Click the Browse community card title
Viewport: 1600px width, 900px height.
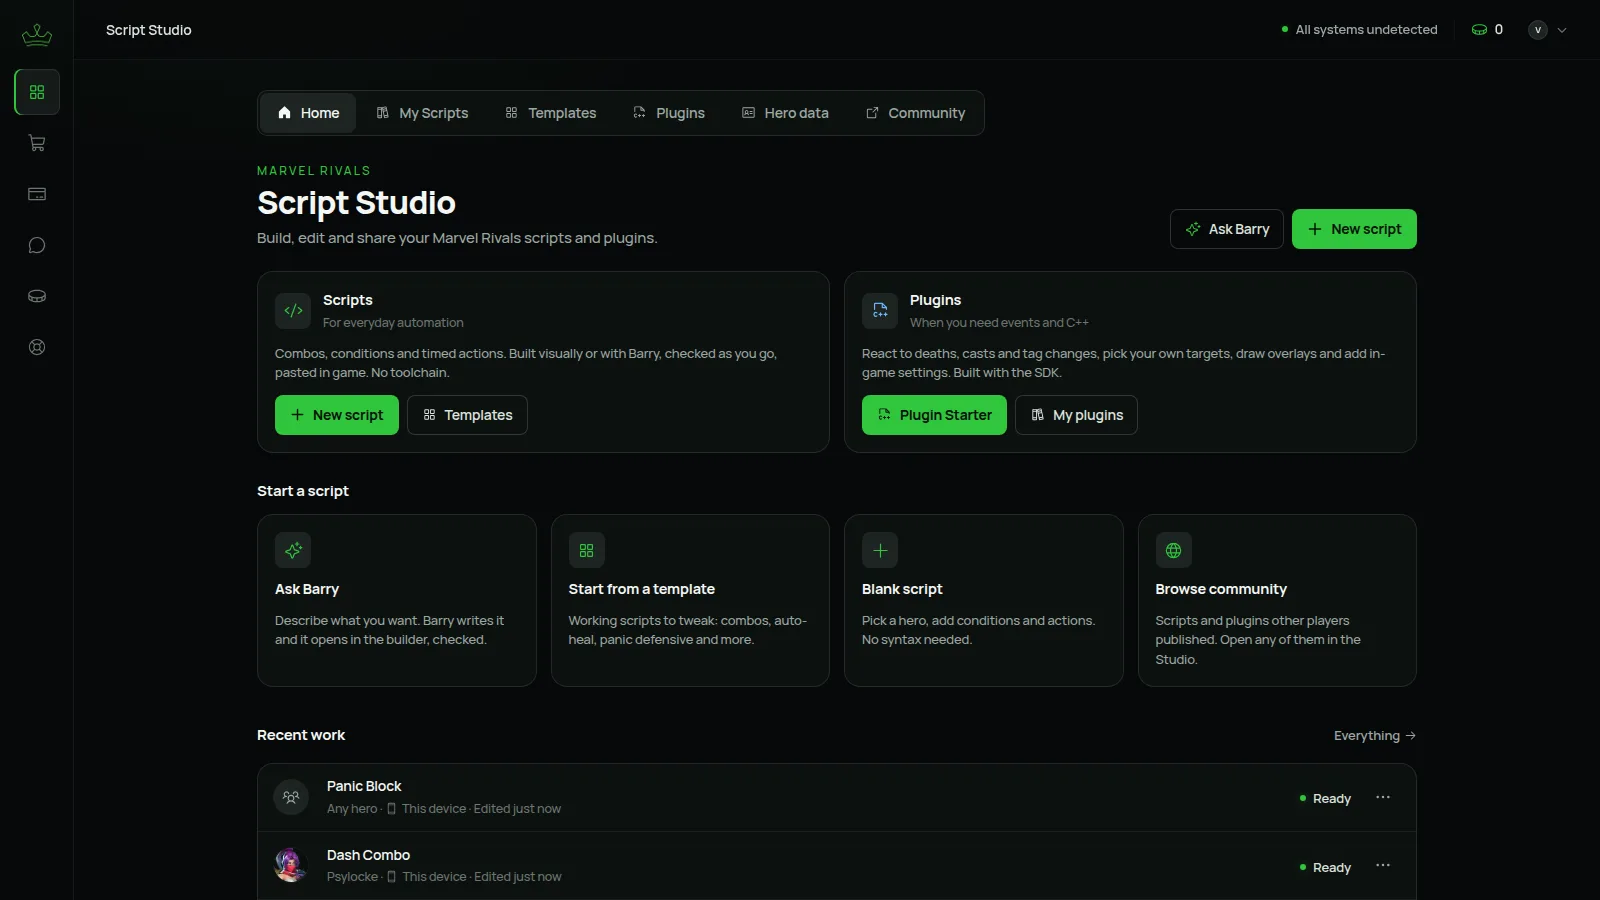click(1221, 589)
